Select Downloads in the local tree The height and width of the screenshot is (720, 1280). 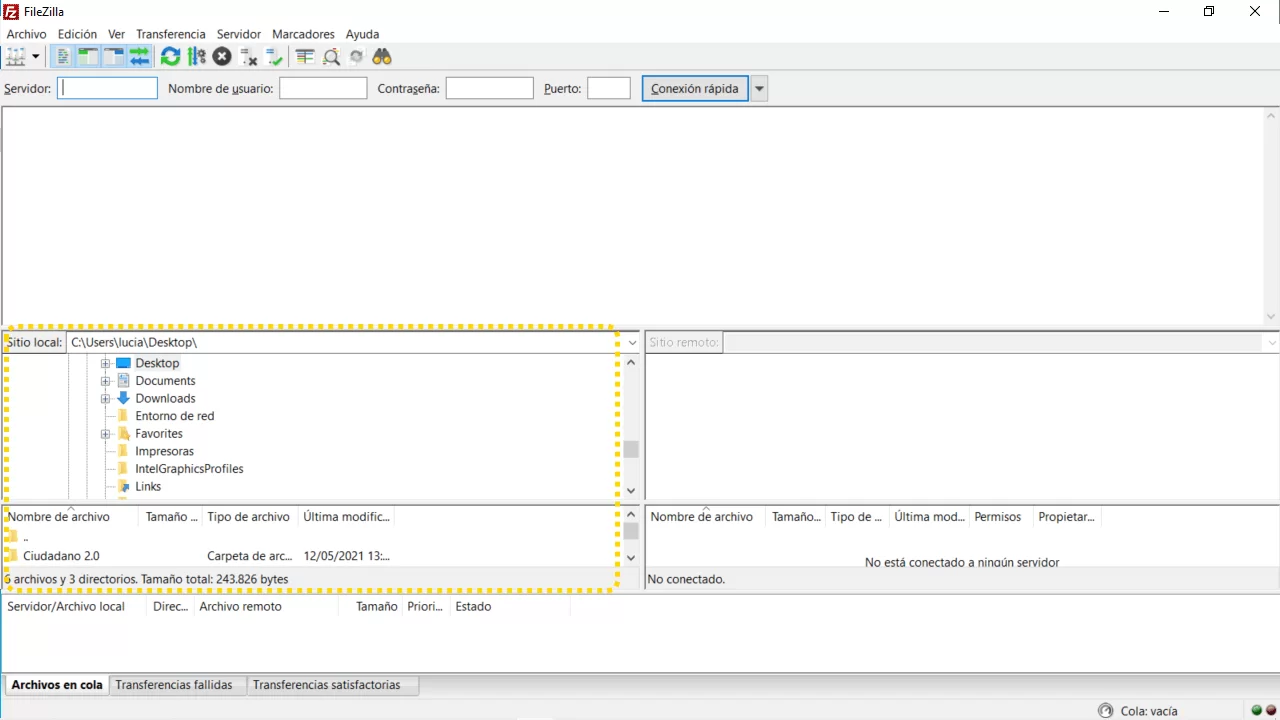pos(165,398)
